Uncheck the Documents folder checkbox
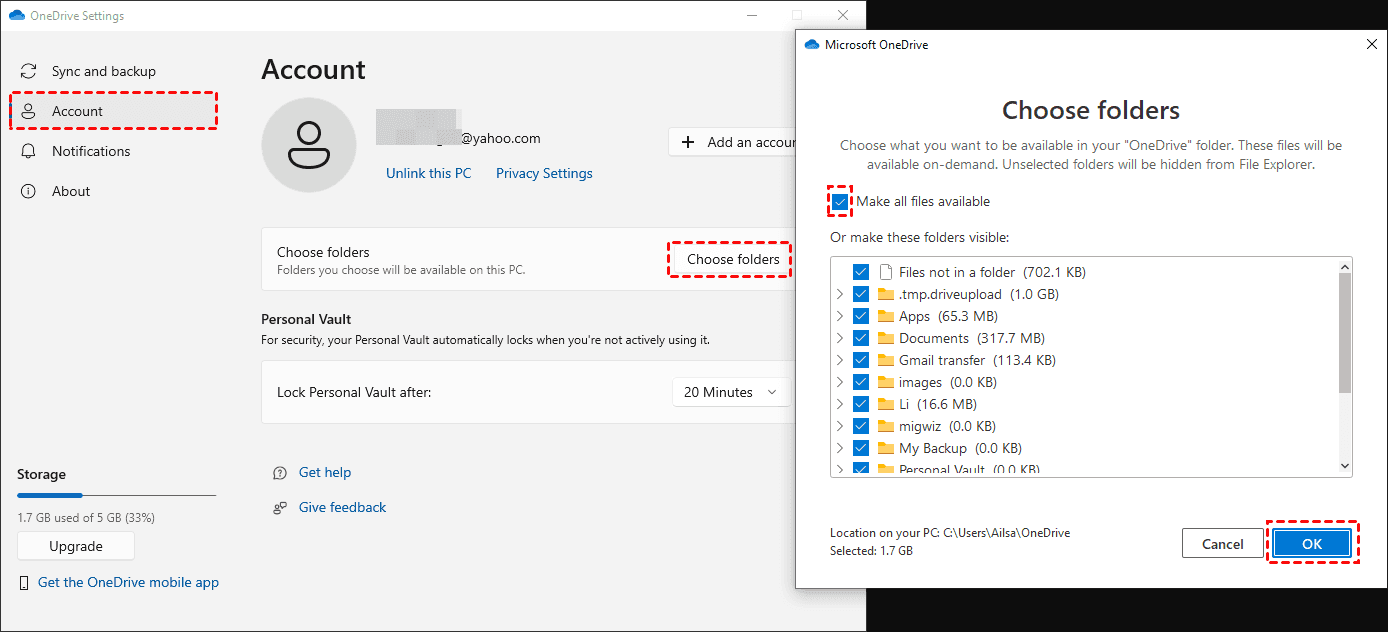 [x=861, y=337]
